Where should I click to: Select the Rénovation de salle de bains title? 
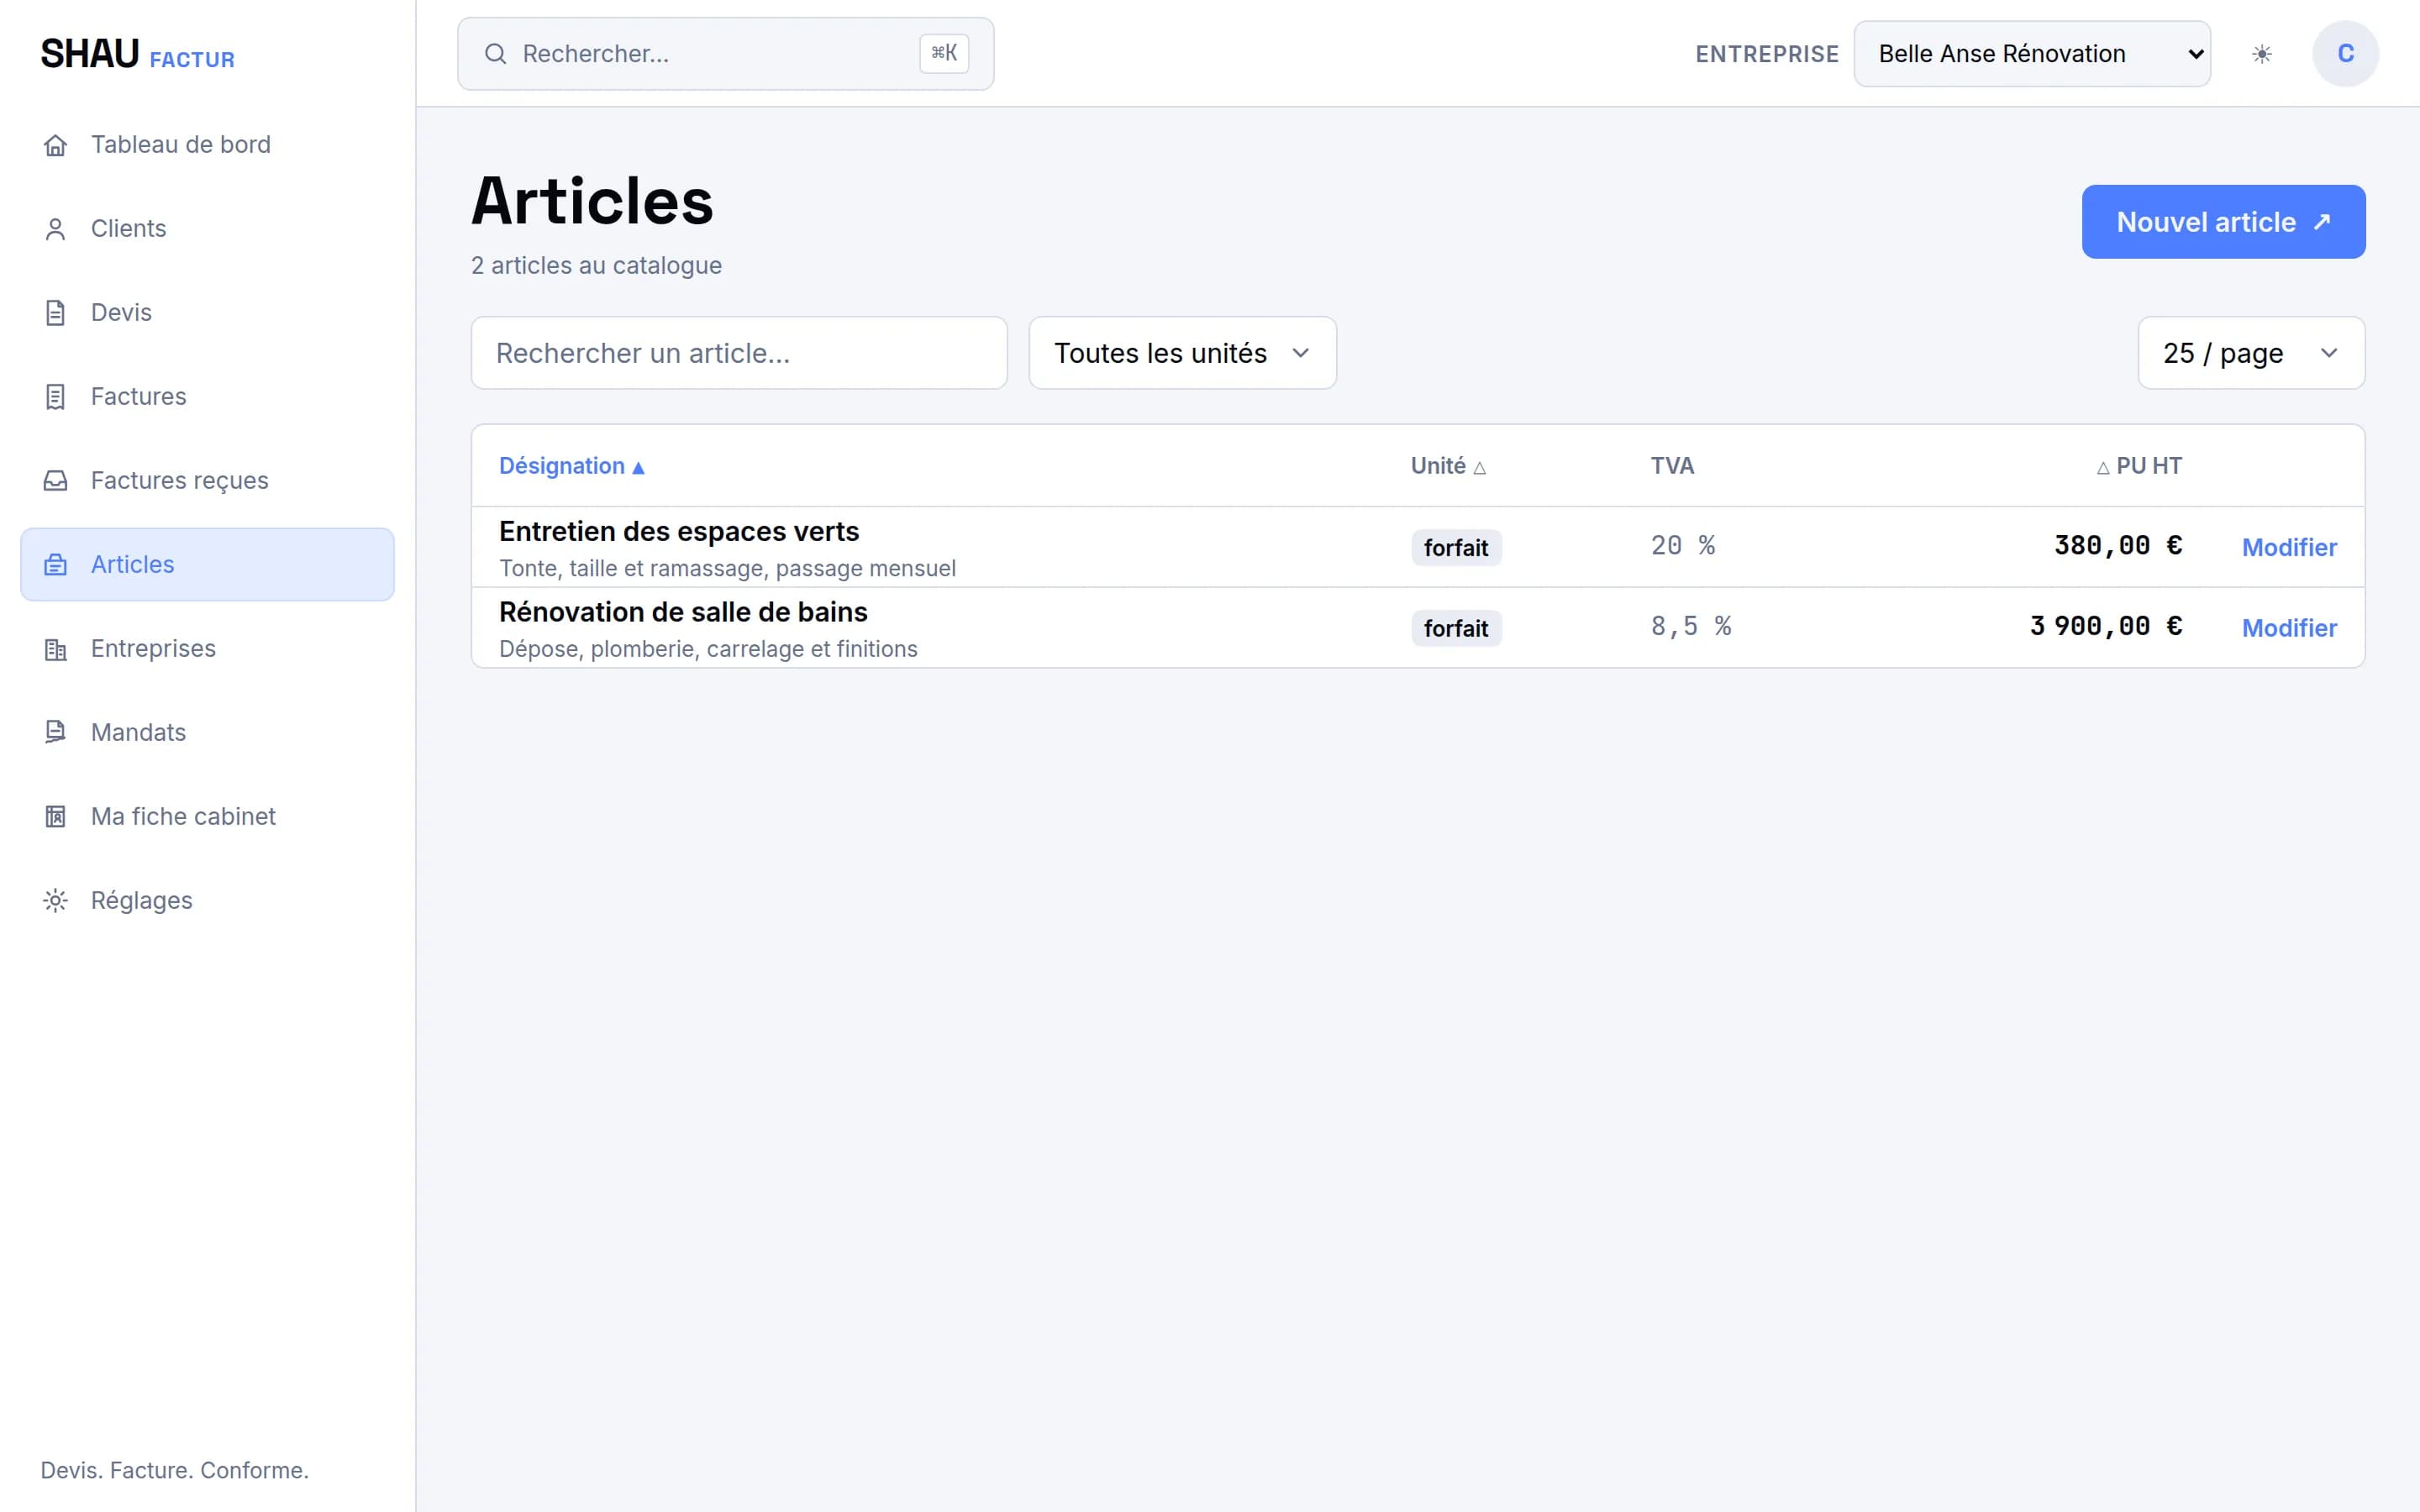coord(683,612)
